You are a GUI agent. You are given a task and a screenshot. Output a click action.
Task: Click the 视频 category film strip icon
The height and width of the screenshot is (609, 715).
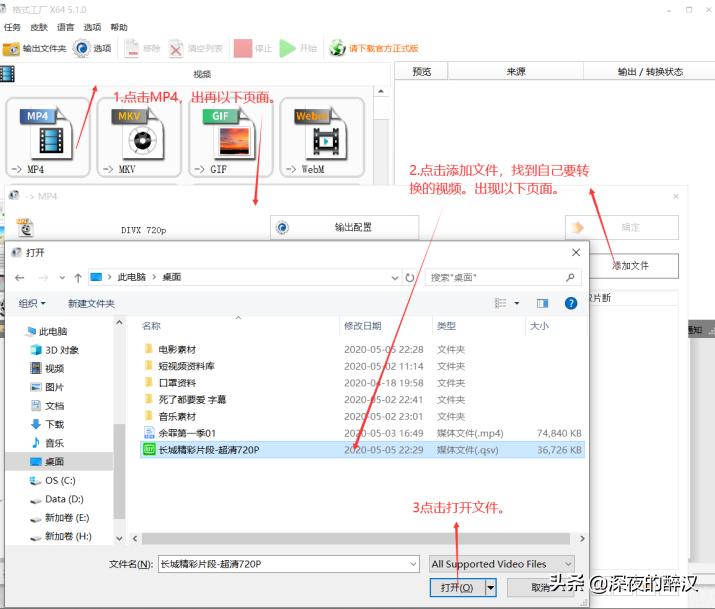pos(7,74)
